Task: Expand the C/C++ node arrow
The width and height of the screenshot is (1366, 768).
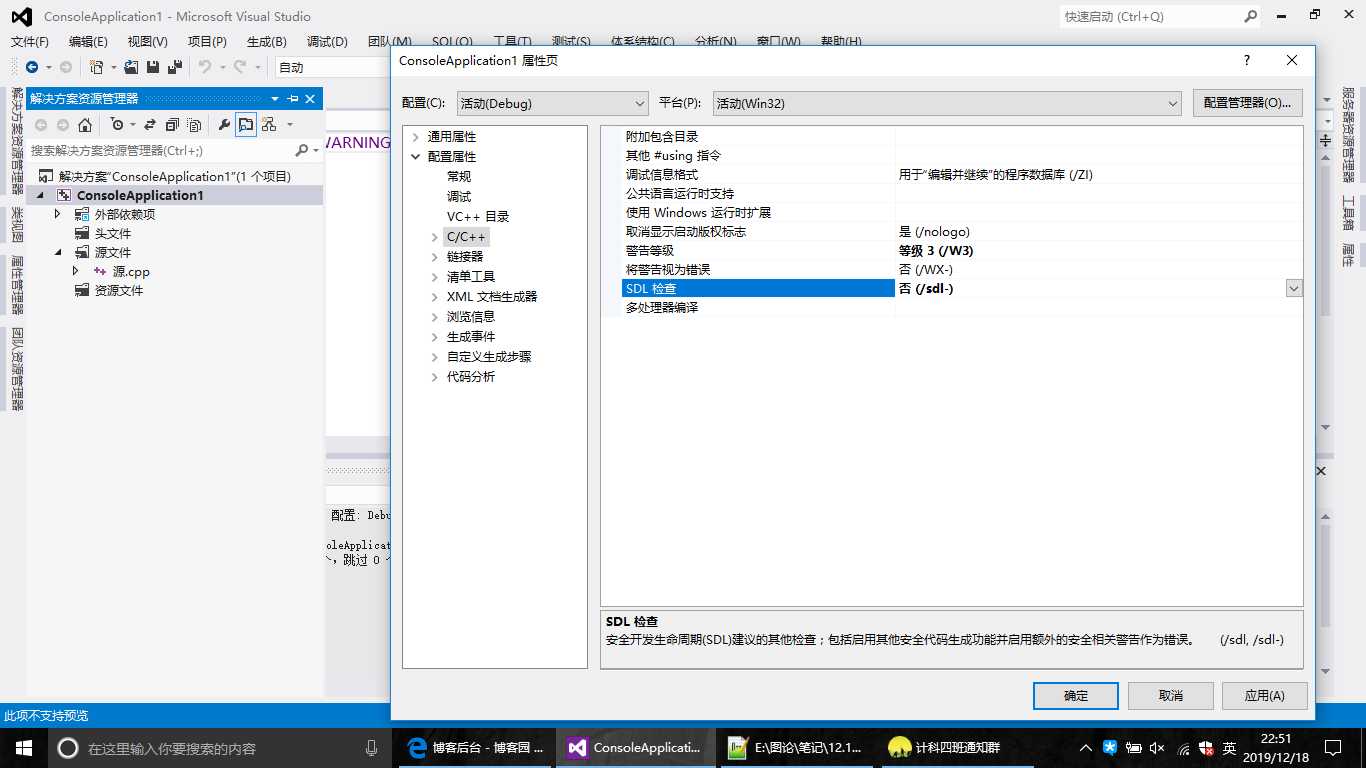Action: point(434,237)
